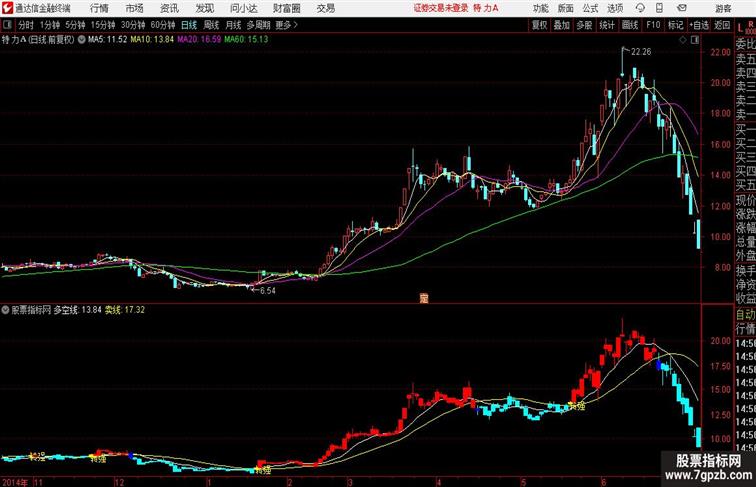
Task: Click the 特力A (日线 前复权) chart title
Action: 38,40
